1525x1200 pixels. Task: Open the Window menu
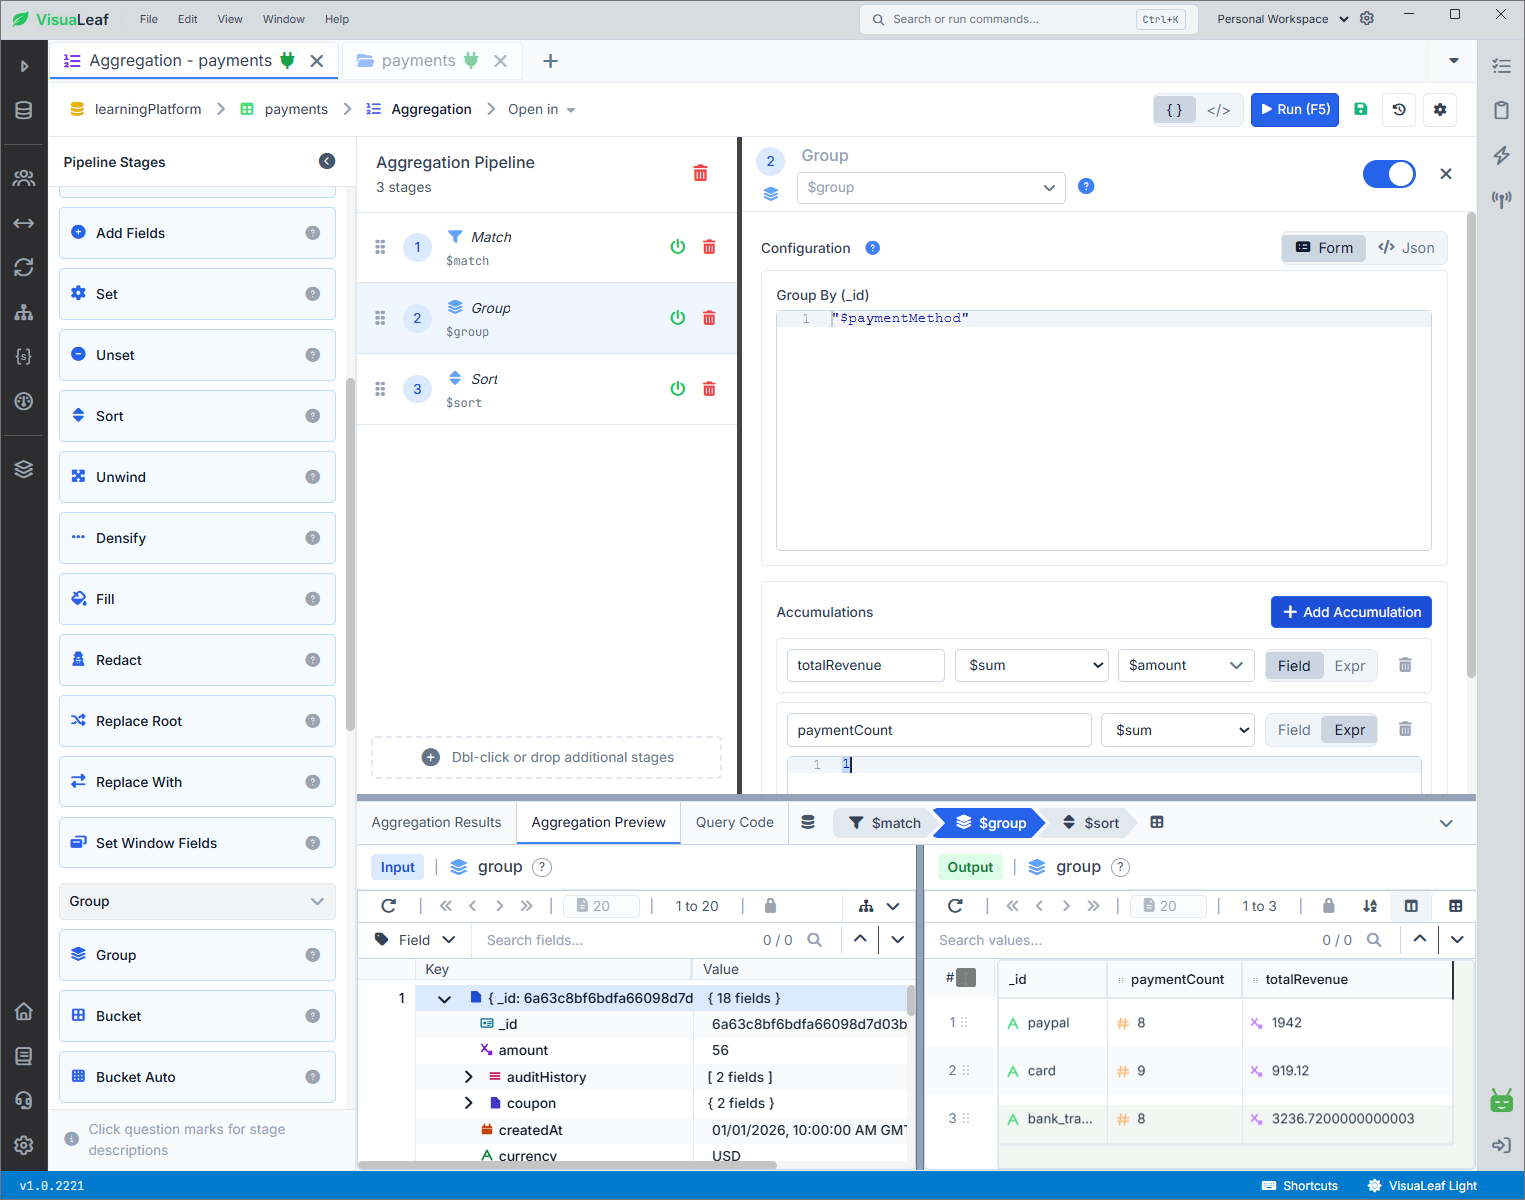[284, 19]
